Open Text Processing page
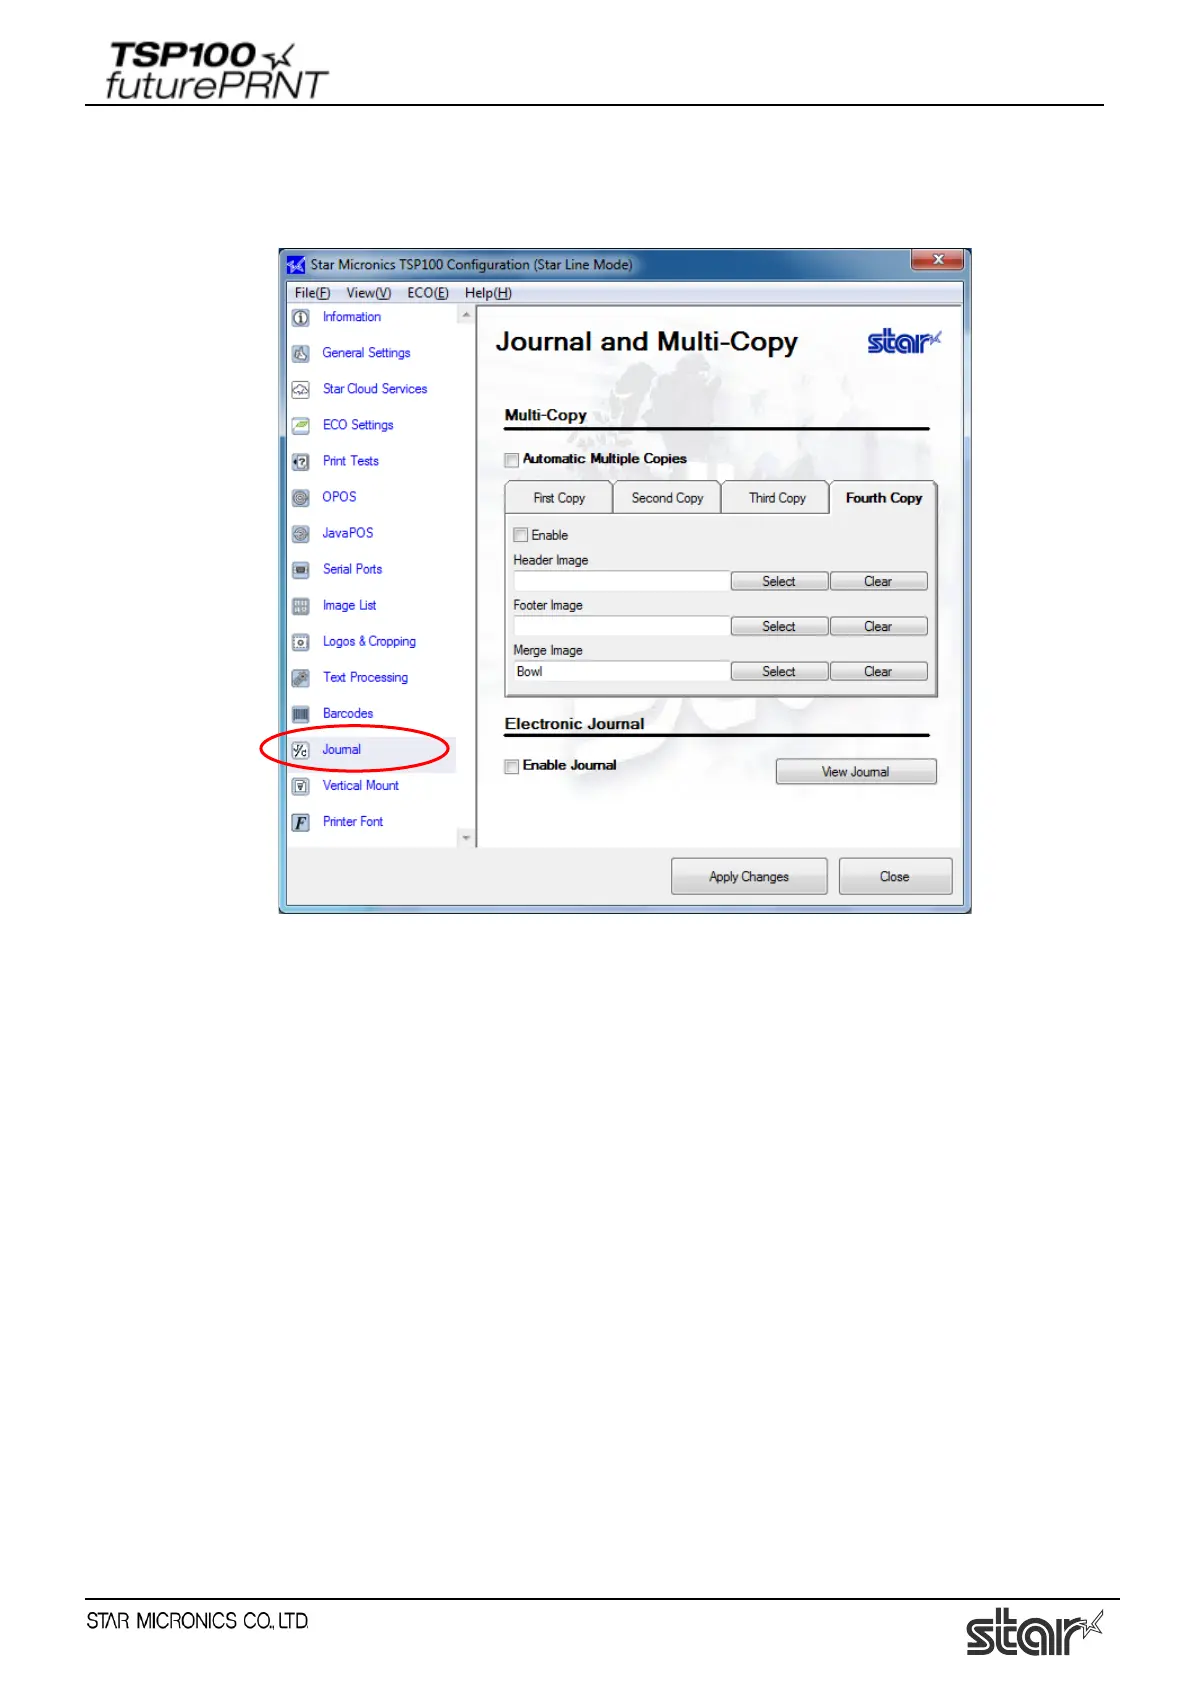 365,677
